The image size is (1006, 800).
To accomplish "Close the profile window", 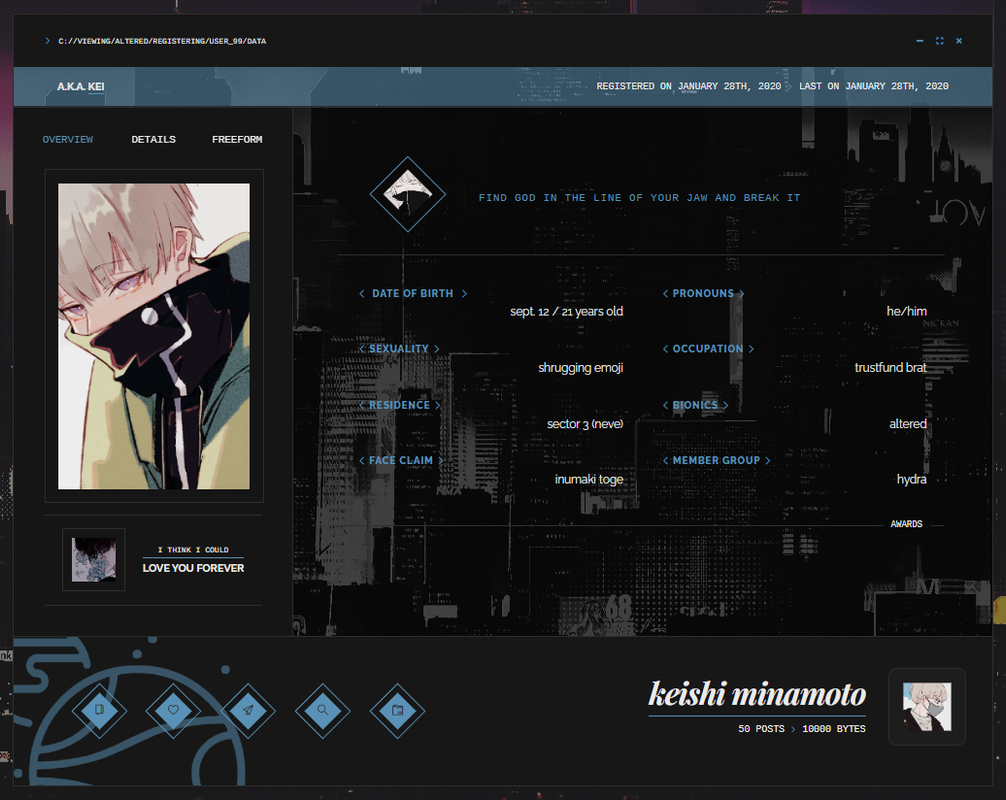I will pos(959,41).
